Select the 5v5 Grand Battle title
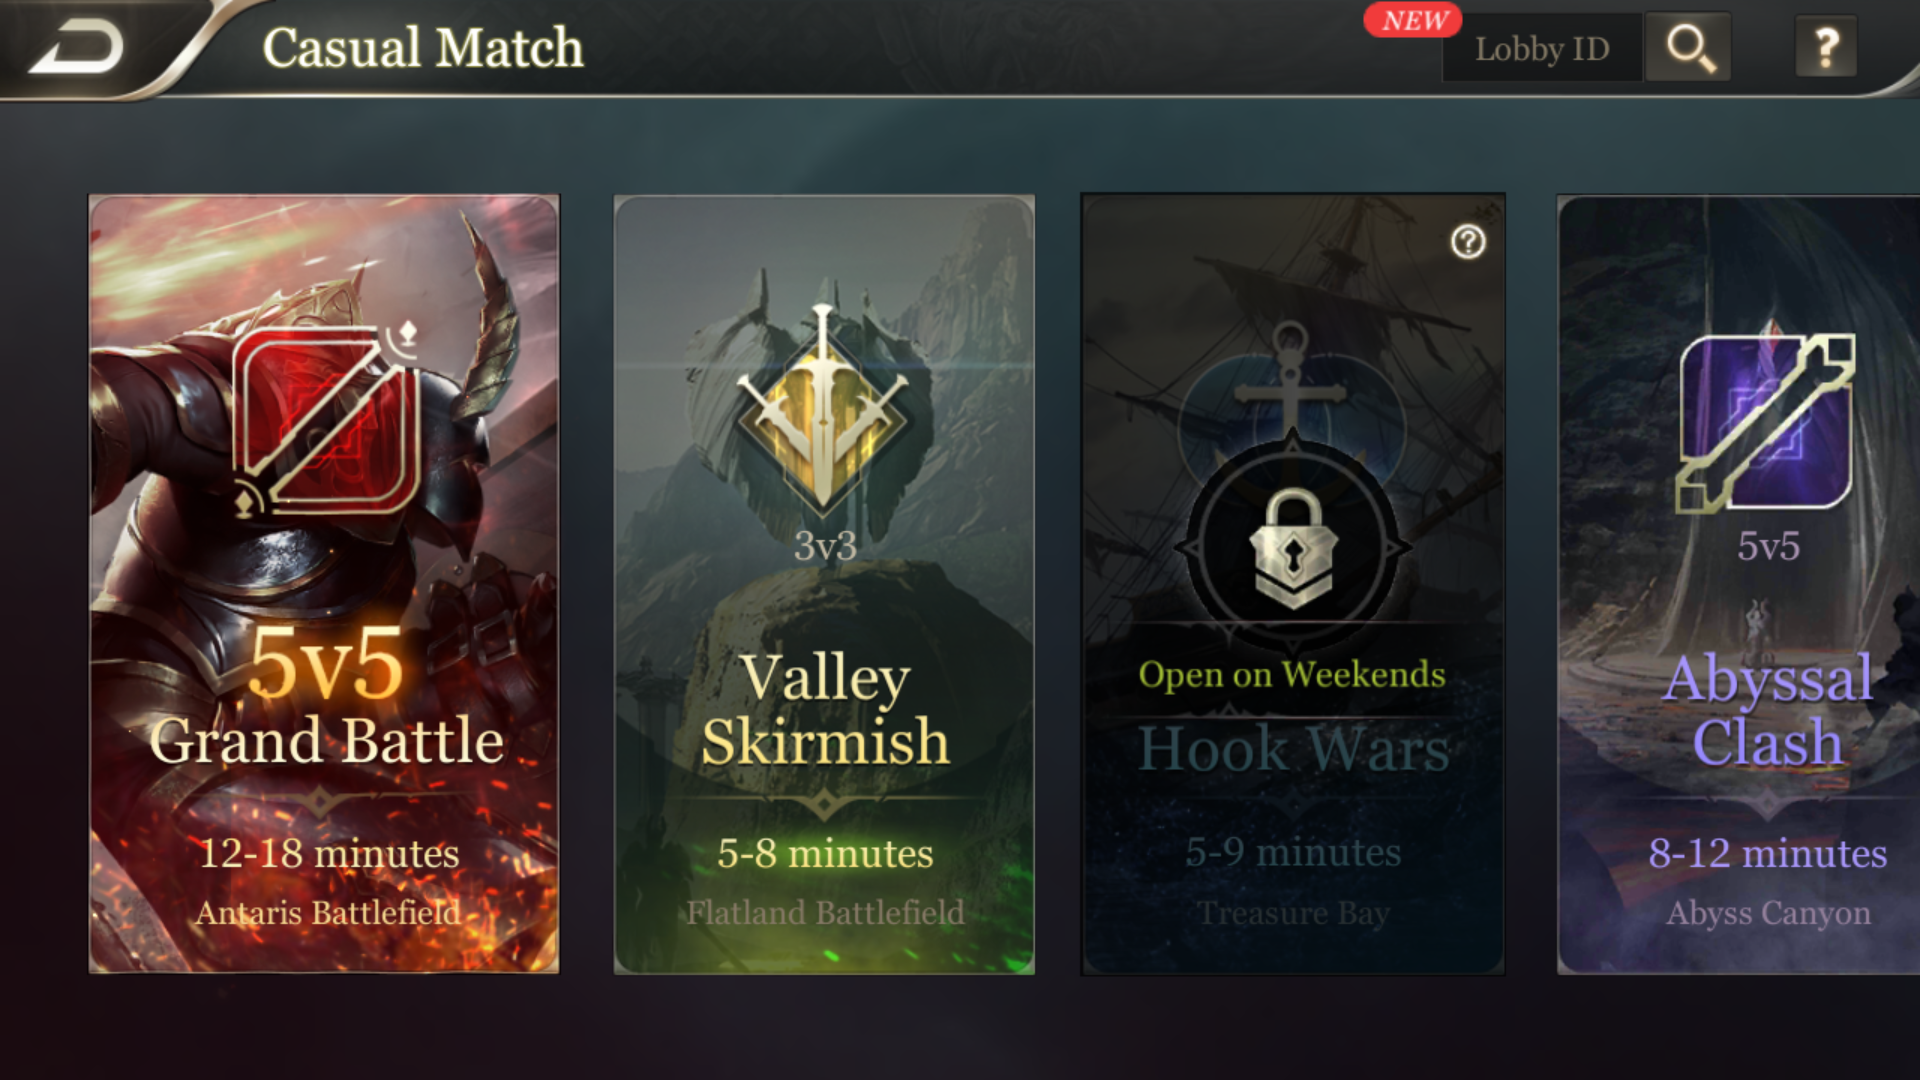Viewport: 1920px width, 1080px height. coord(327,697)
